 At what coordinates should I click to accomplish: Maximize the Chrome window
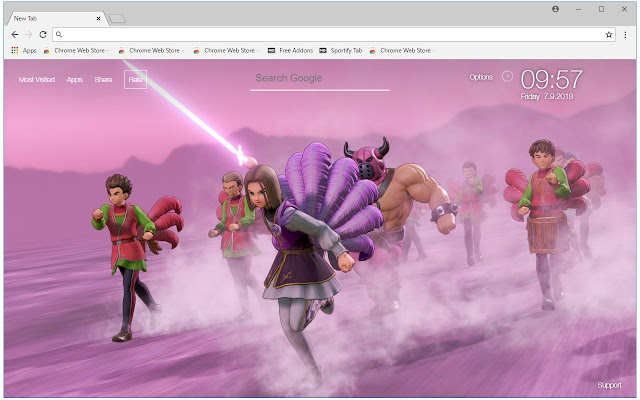coord(601,9)
